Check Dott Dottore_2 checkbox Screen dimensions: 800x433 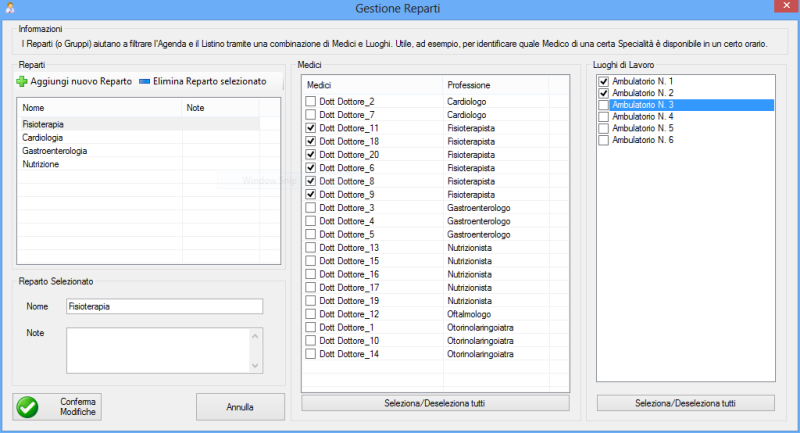(311, 101)
